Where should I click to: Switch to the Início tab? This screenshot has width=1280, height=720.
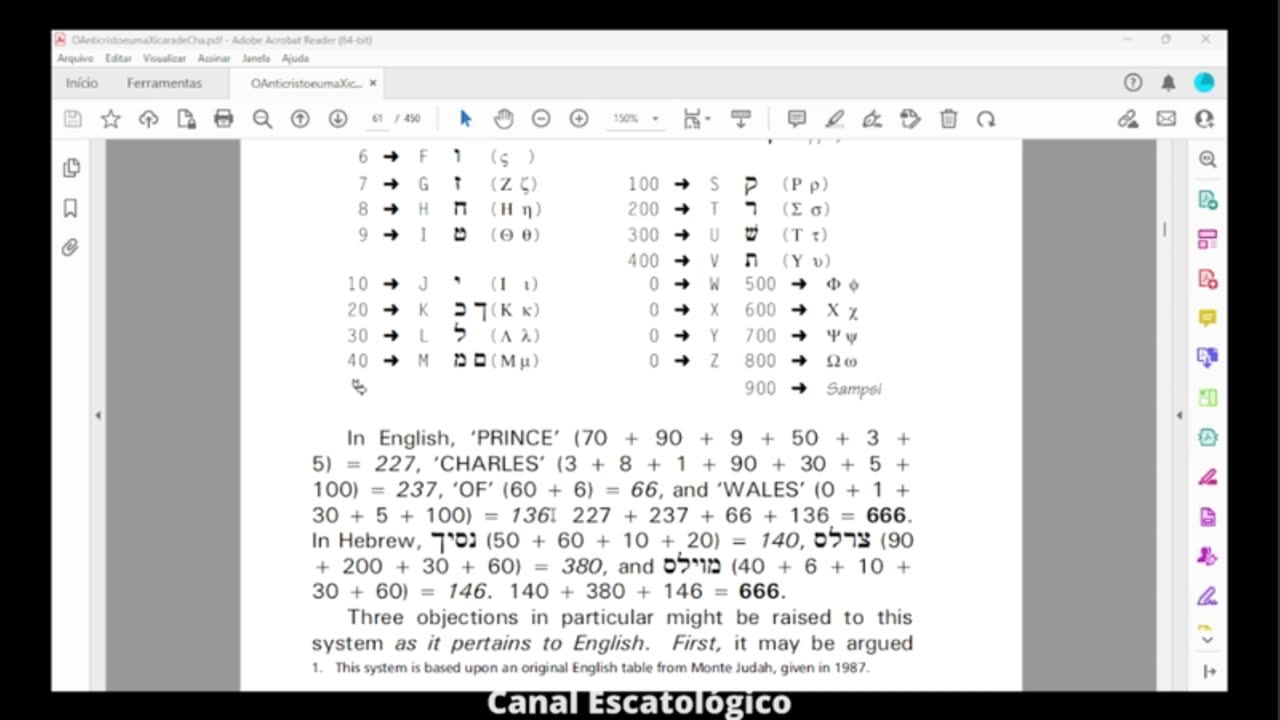(x=82, y=83)
